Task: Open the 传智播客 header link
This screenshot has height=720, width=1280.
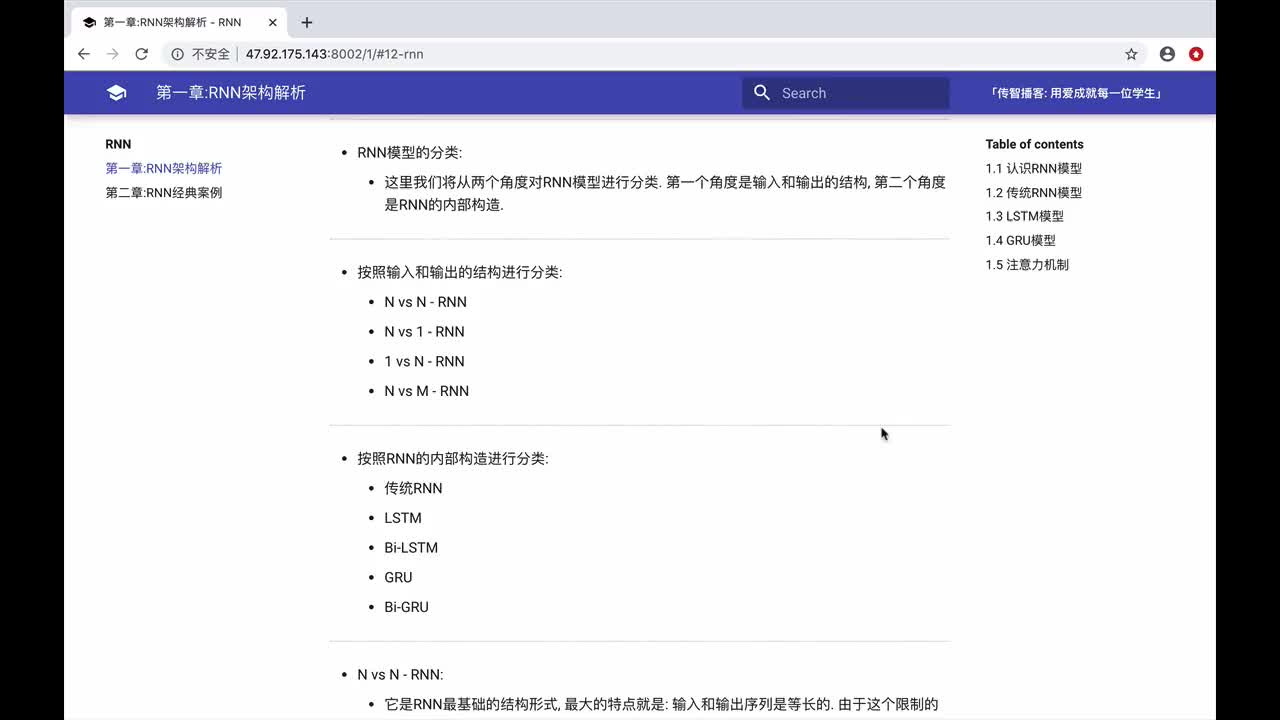Action: pos(1075,93)
